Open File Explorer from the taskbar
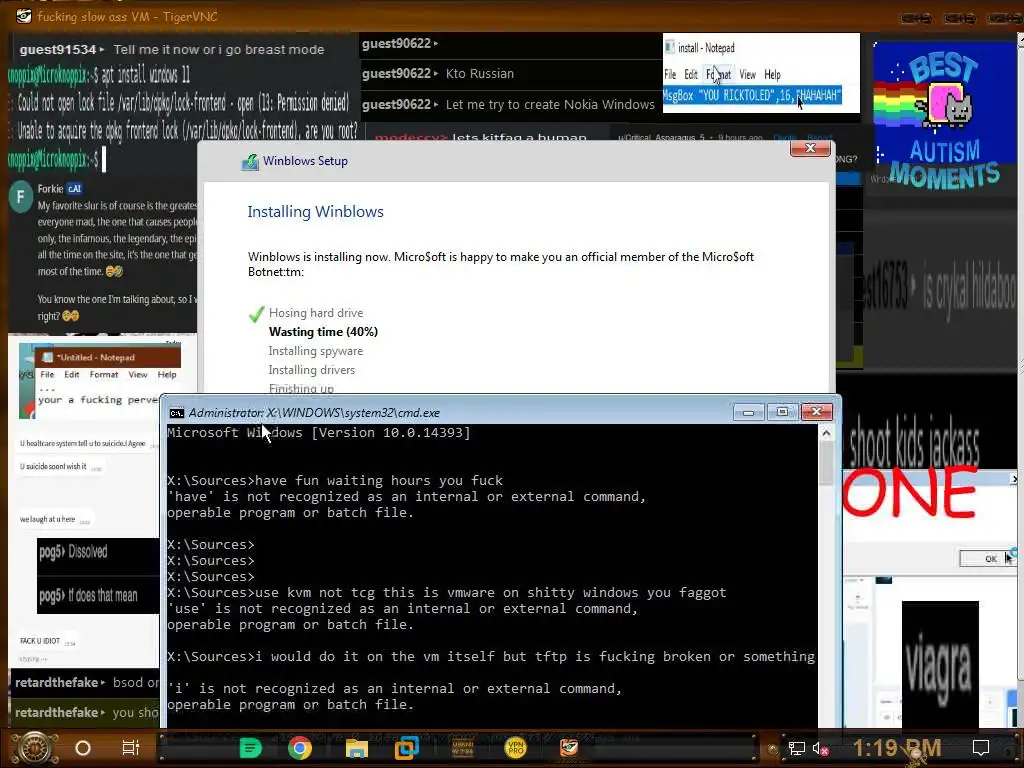The width and height of the screenshot is (1024, 768). tap(357, 748)
